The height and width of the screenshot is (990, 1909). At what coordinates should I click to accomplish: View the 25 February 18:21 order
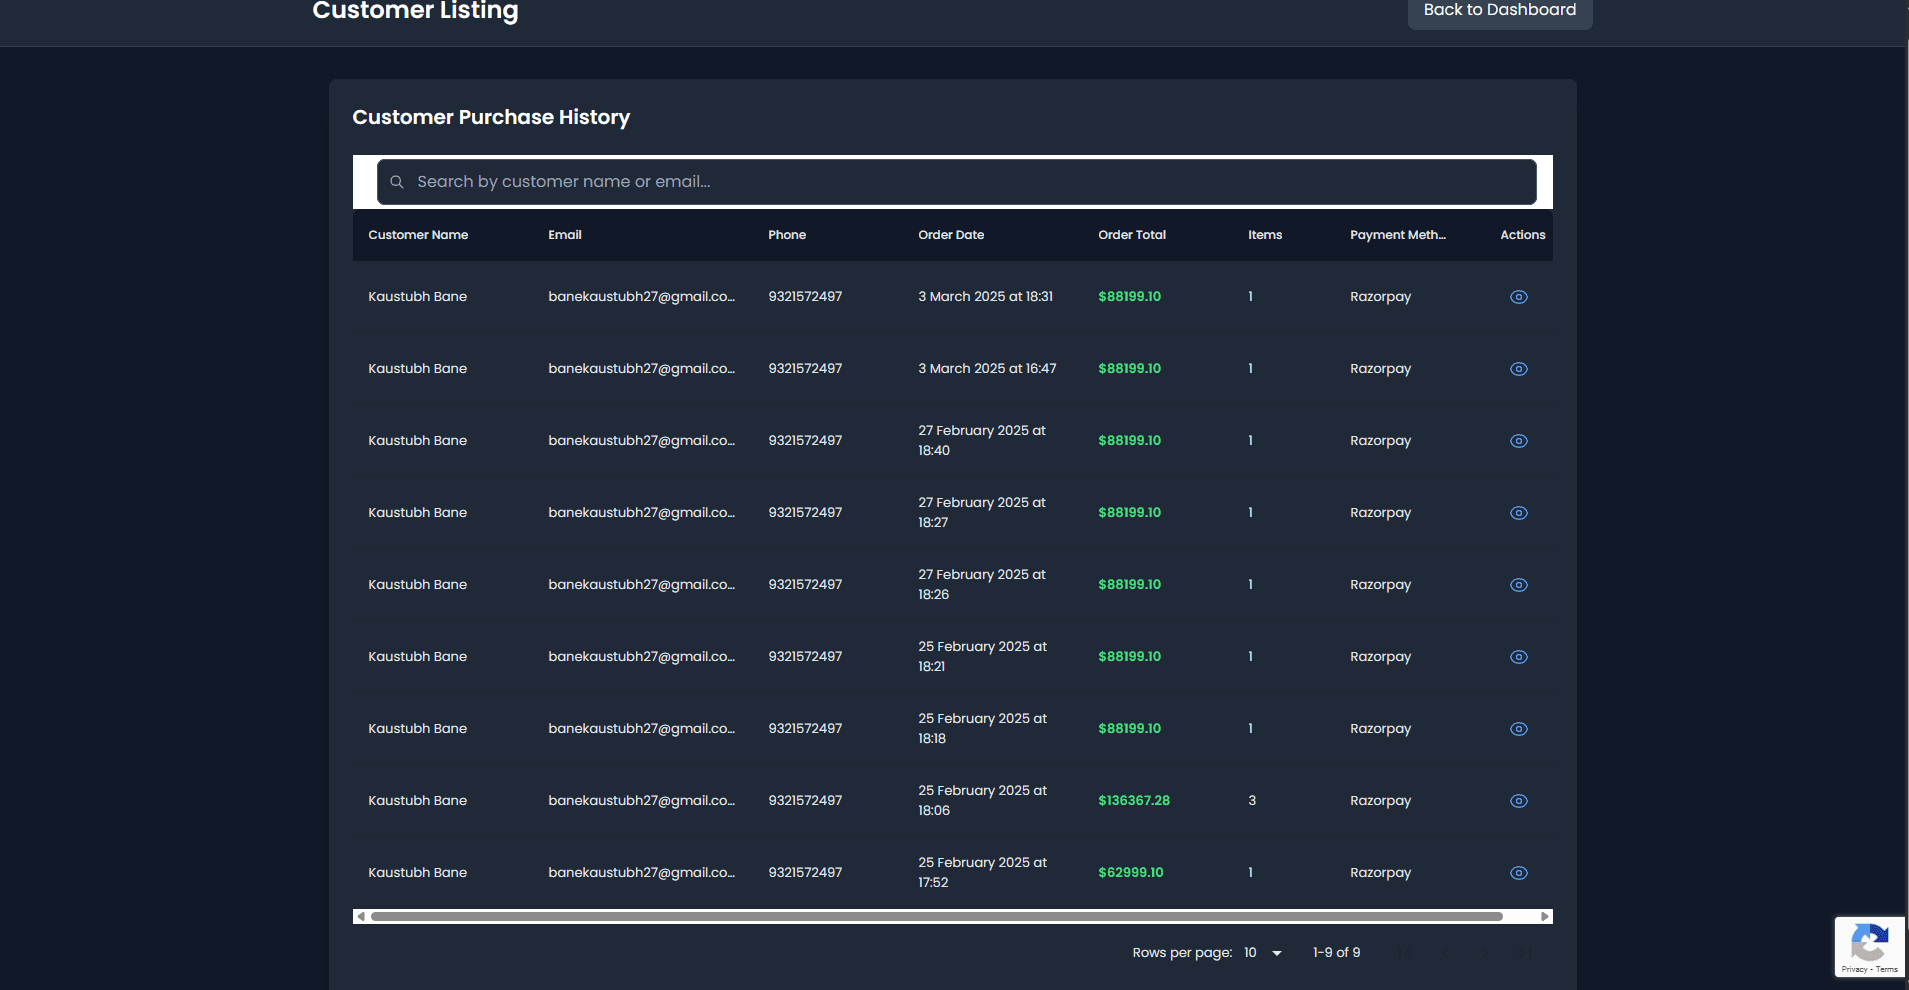tap(1518, 656)
